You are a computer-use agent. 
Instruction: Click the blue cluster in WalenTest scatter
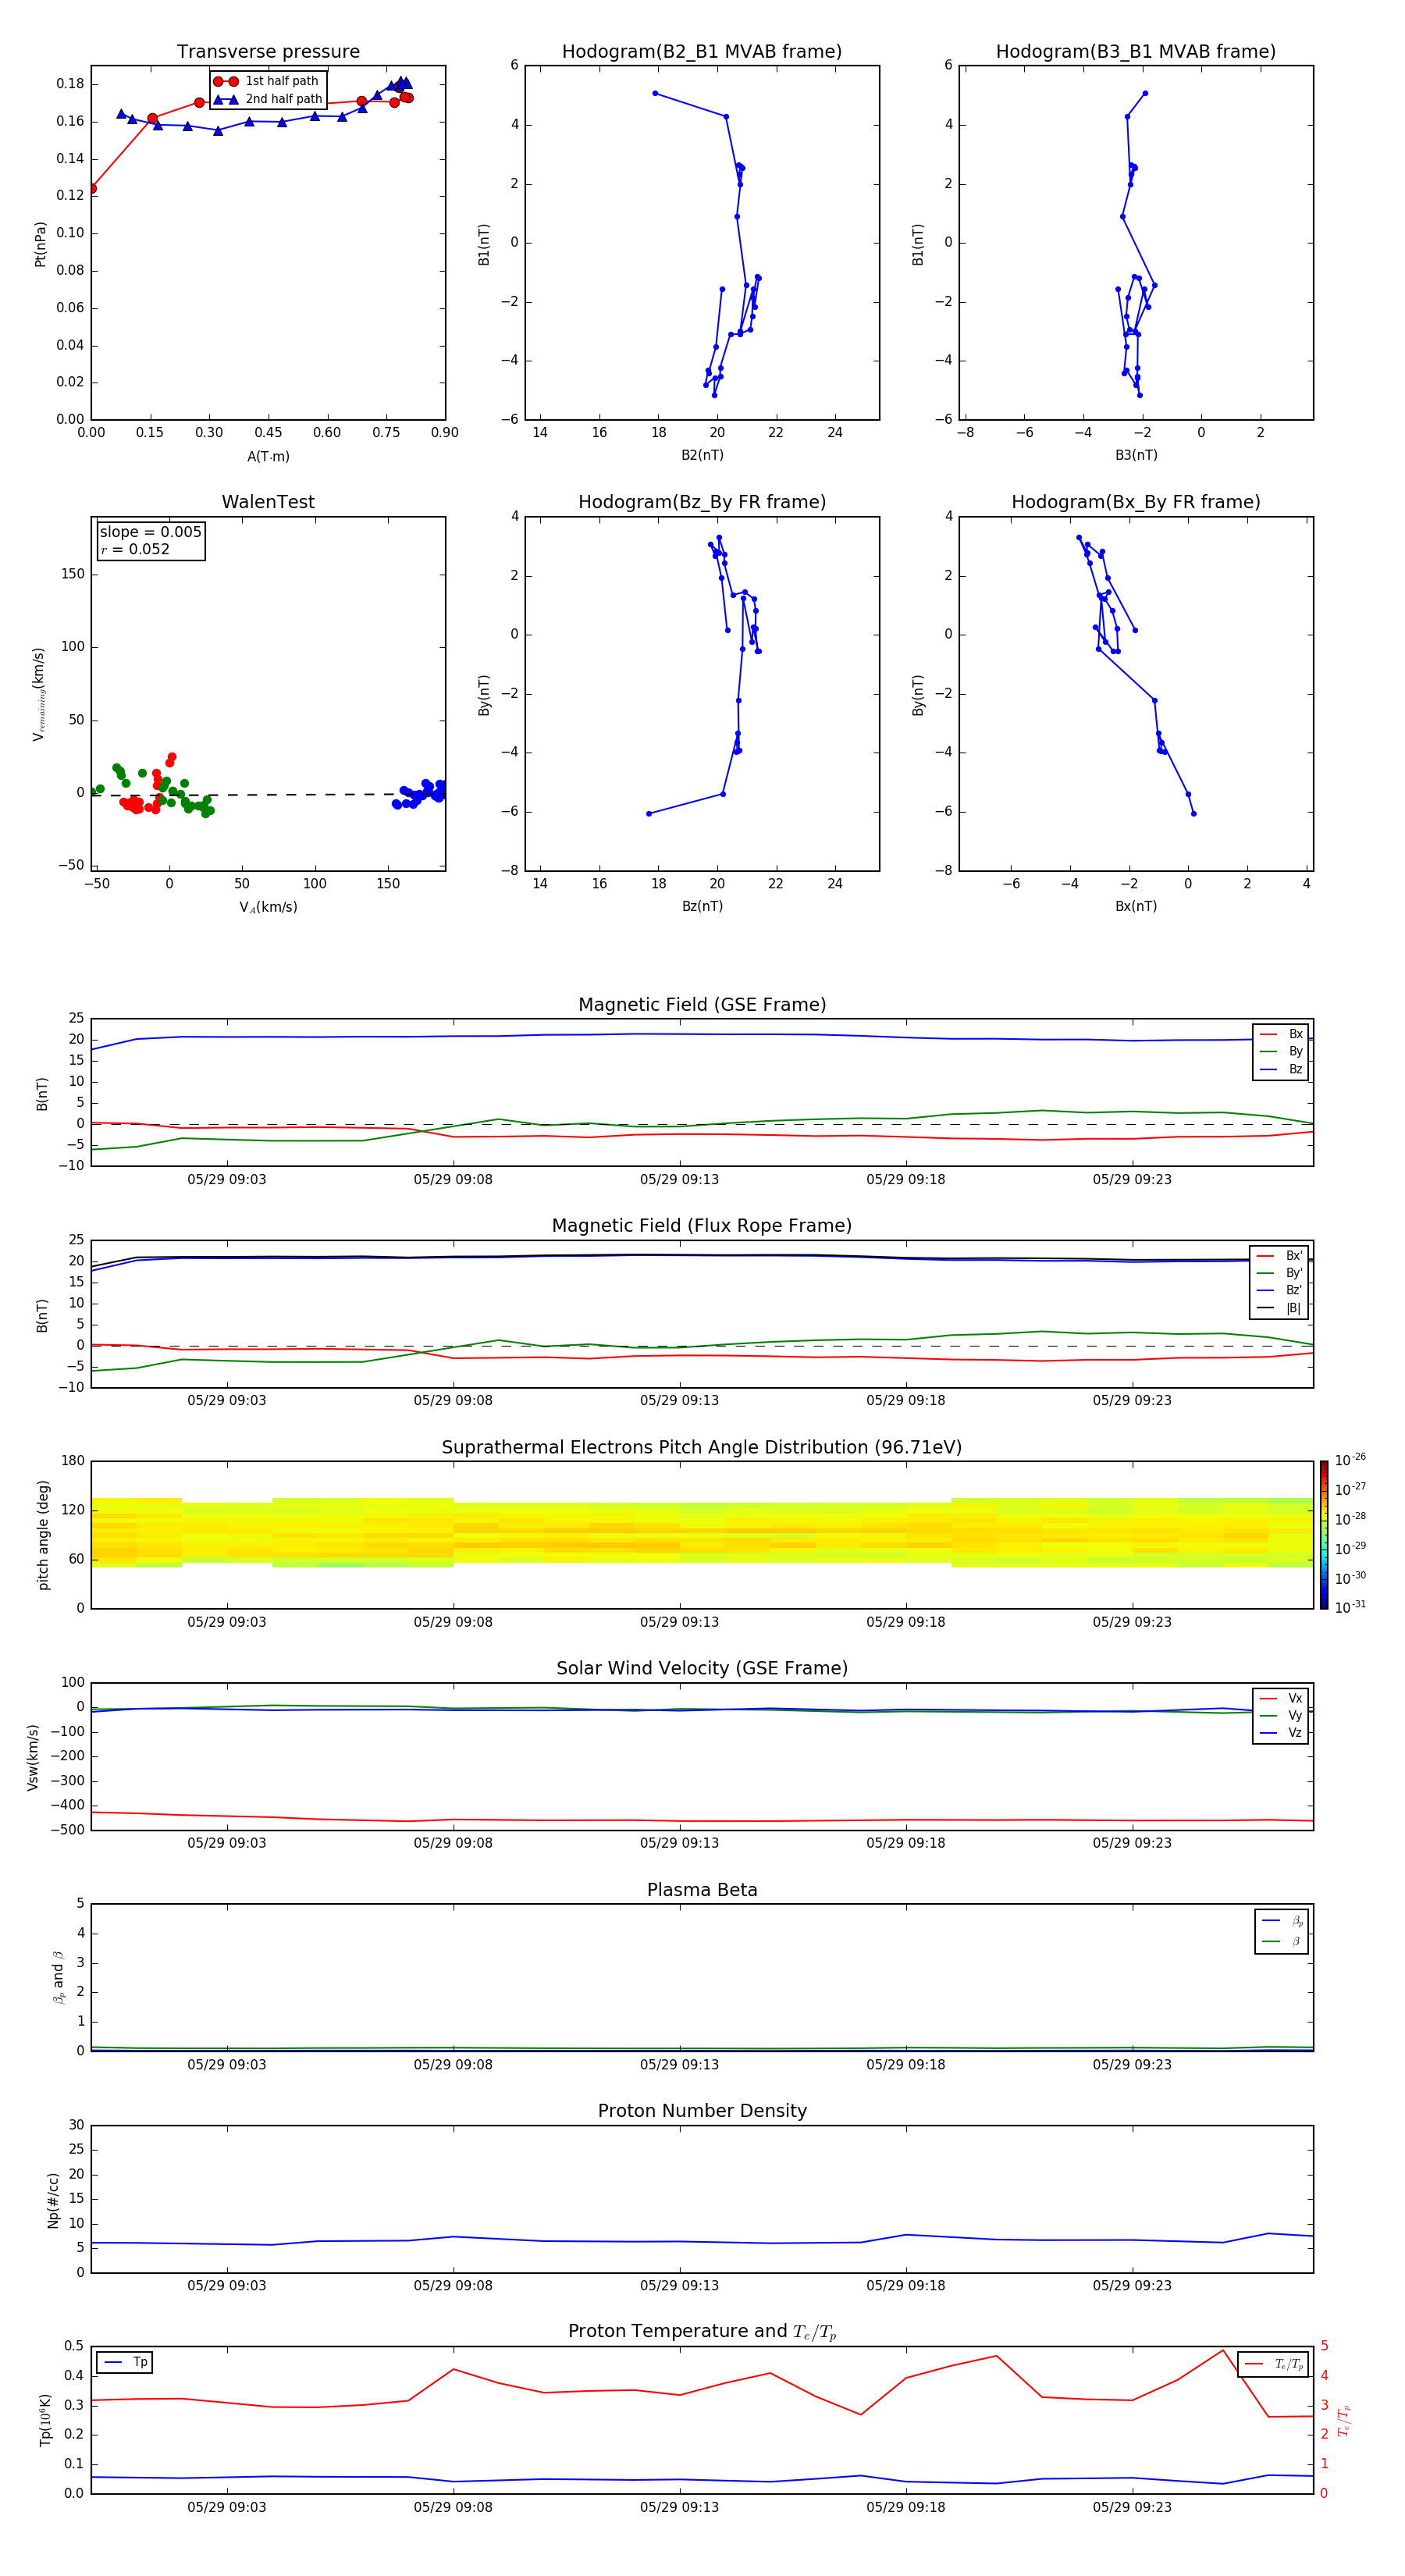[x=420, y=794]
